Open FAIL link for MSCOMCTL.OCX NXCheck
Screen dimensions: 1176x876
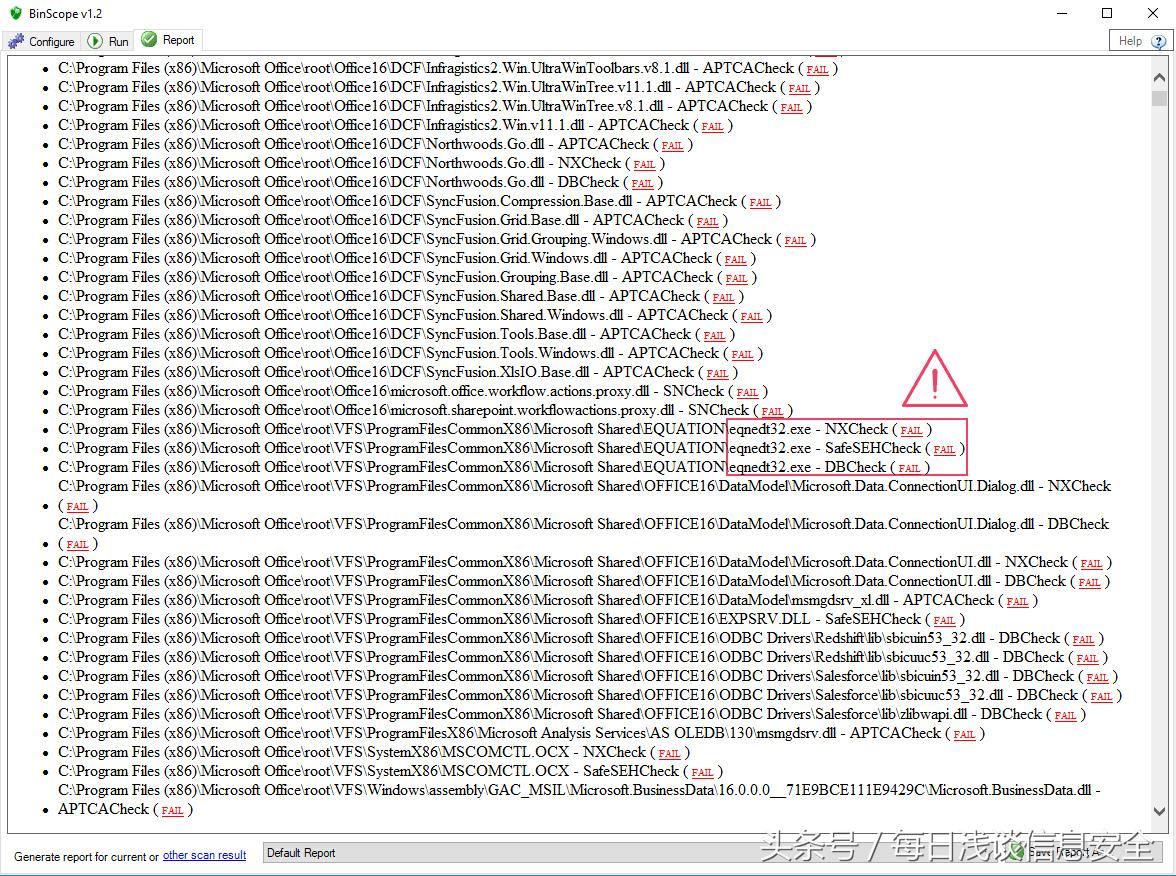[669, 754]
